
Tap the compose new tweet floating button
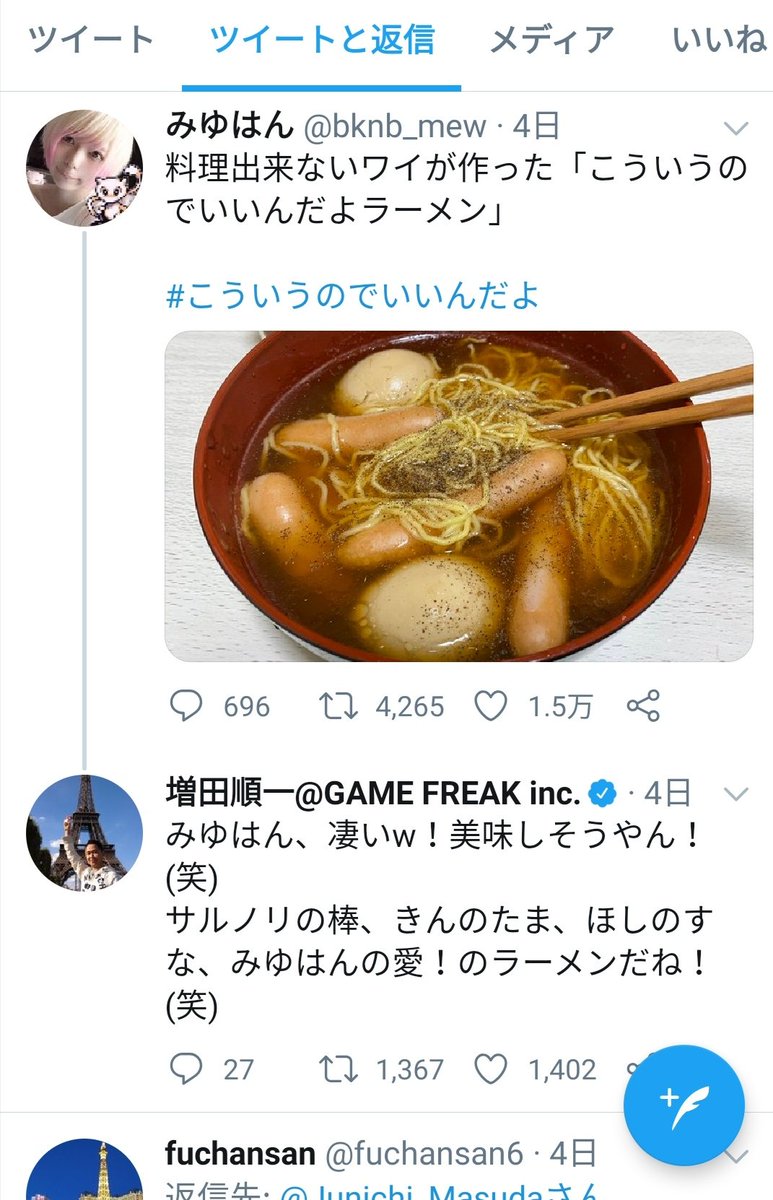684,1104
